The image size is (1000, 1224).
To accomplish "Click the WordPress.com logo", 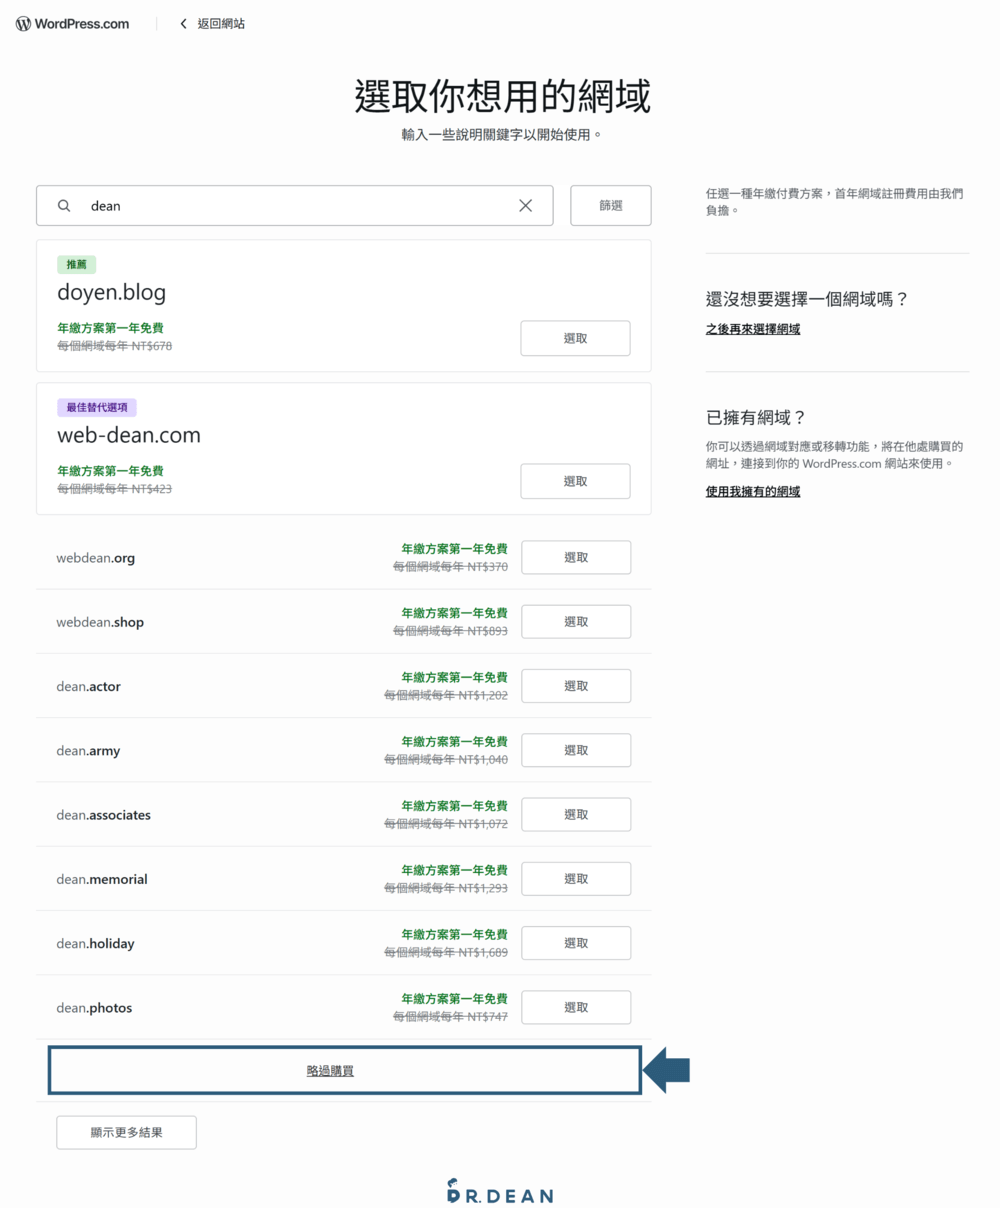I will (70, 22).
